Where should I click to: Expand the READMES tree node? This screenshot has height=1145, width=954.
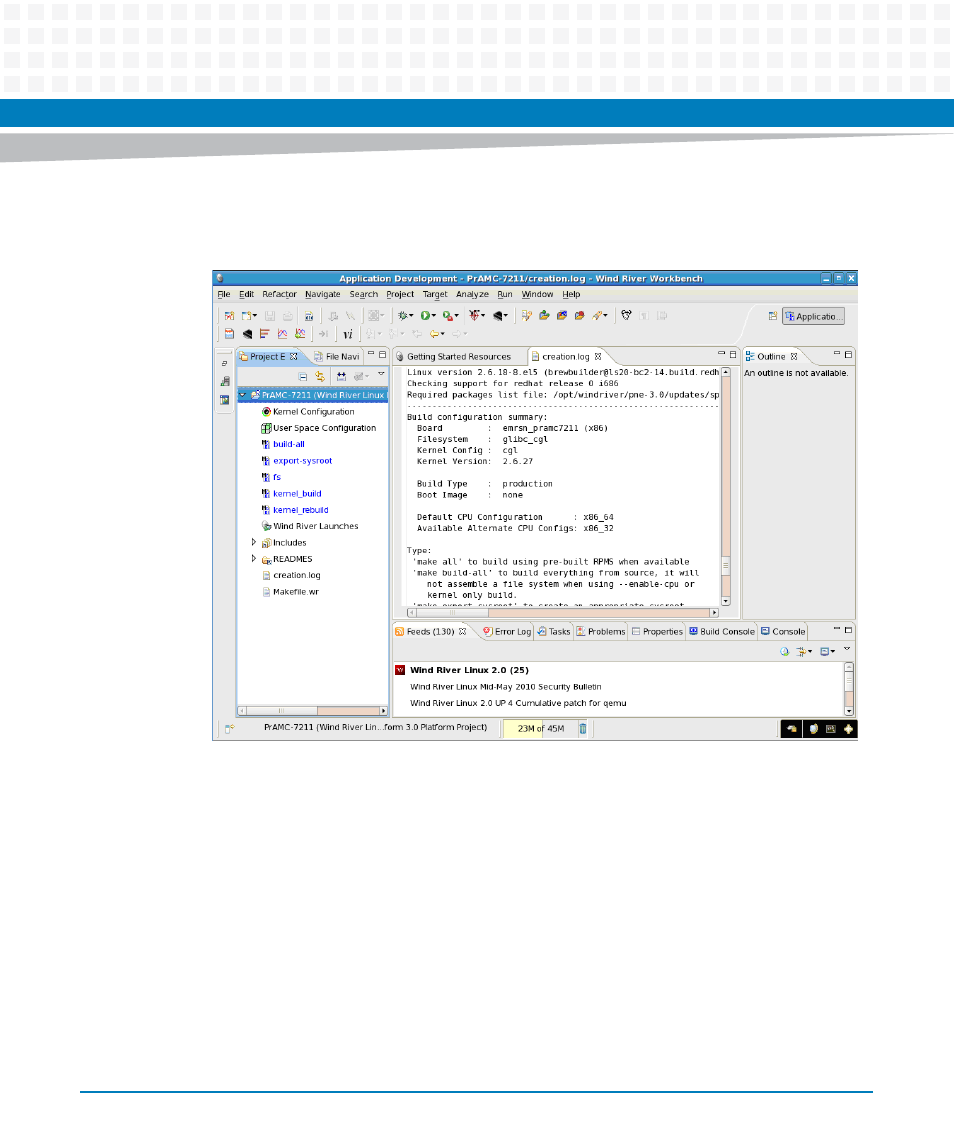(x=253, y=559)
